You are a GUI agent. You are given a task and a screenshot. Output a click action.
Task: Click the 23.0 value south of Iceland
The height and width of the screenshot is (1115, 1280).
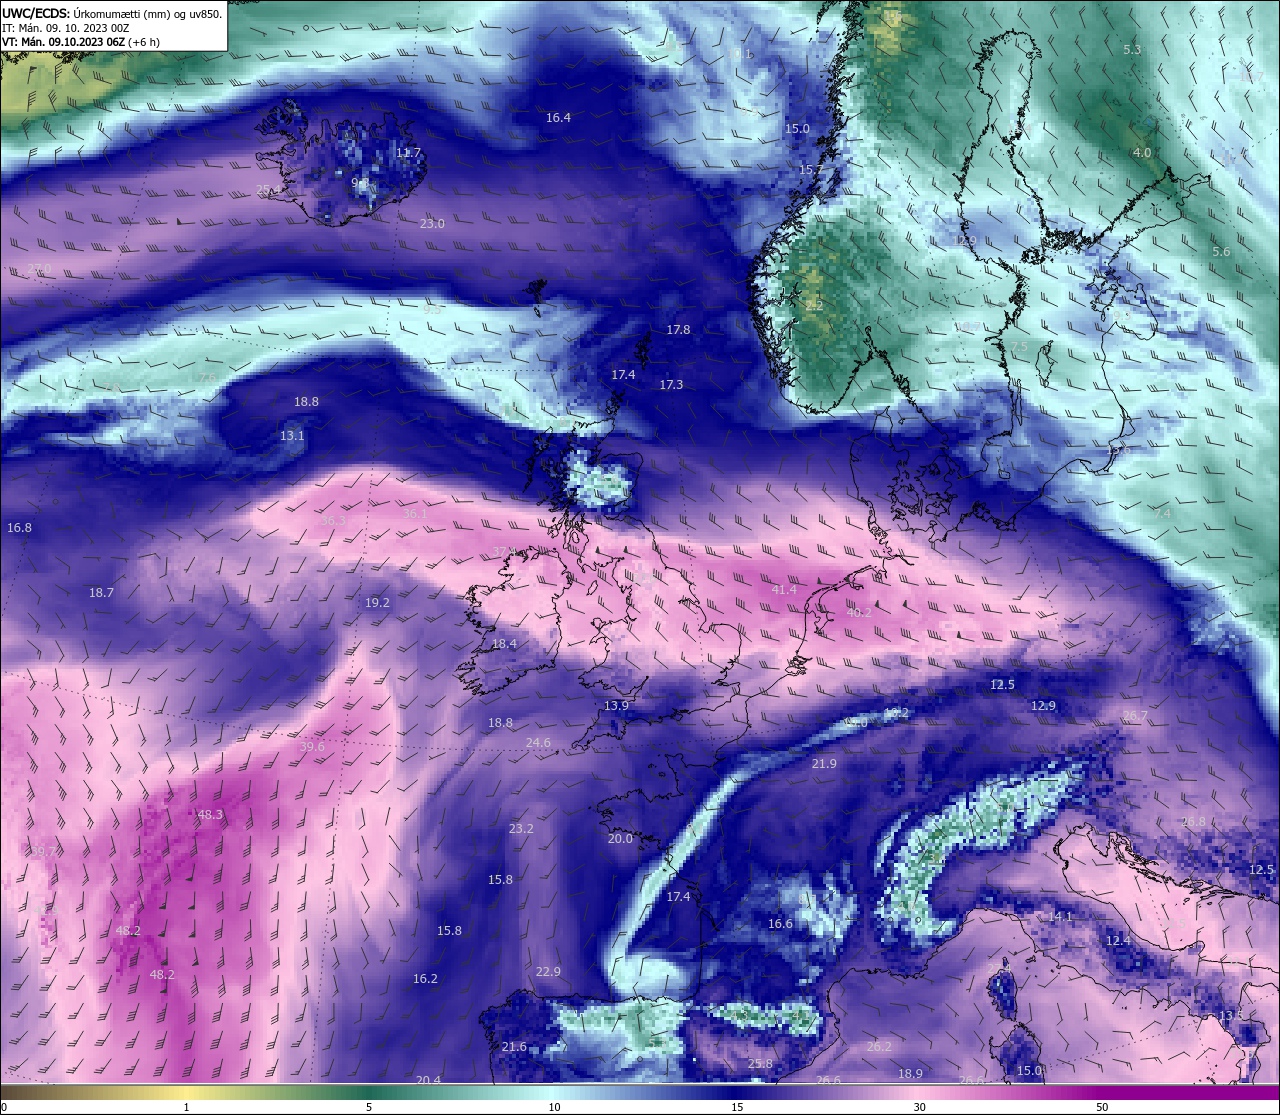432,224
